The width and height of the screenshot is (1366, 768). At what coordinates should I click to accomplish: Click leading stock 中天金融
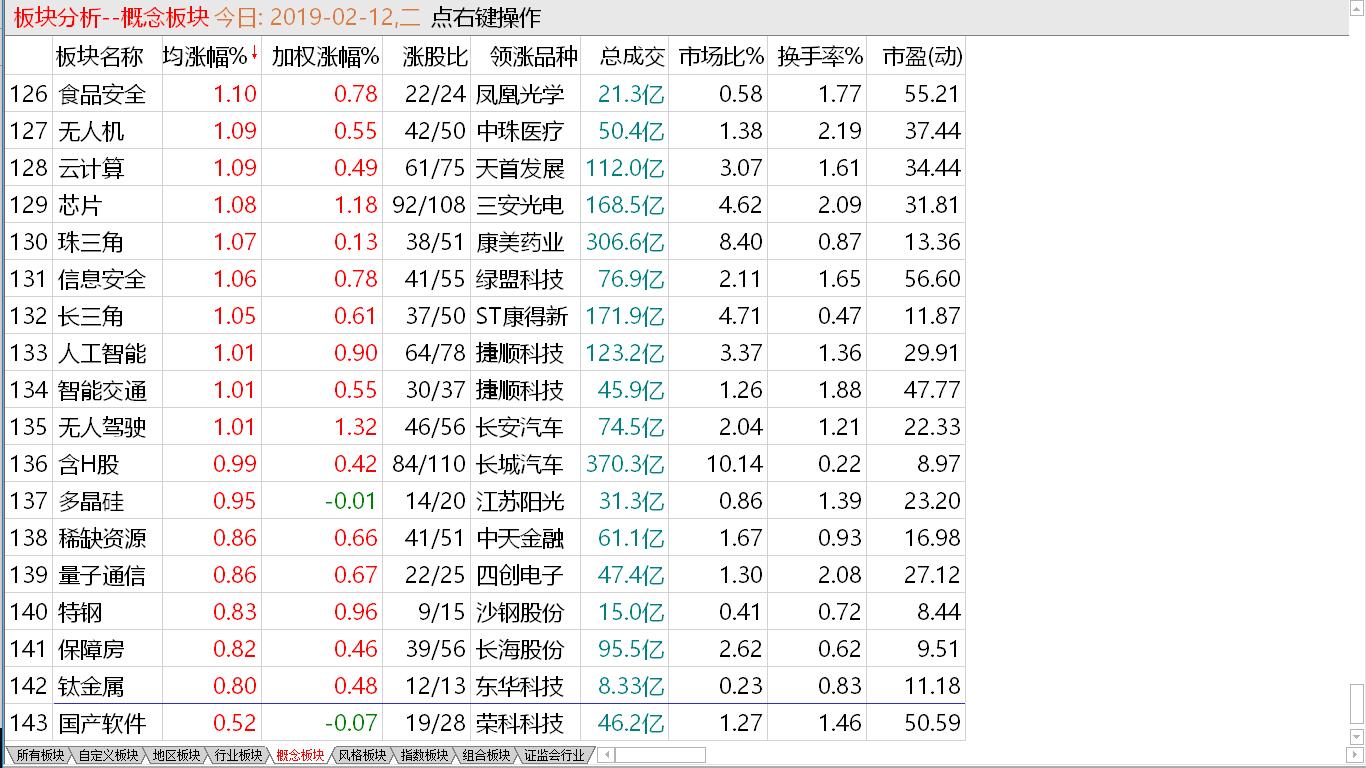click(520, 538)
